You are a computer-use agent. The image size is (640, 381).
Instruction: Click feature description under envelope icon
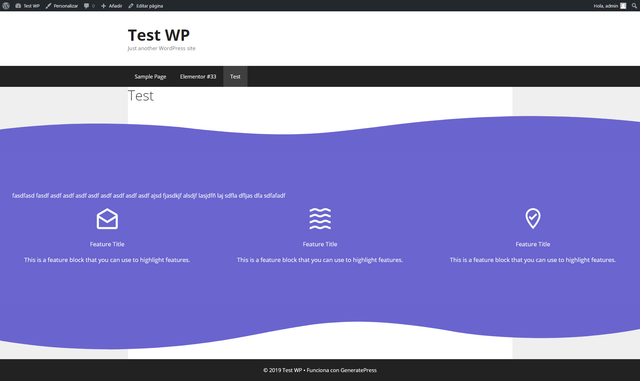coord(107,260)
